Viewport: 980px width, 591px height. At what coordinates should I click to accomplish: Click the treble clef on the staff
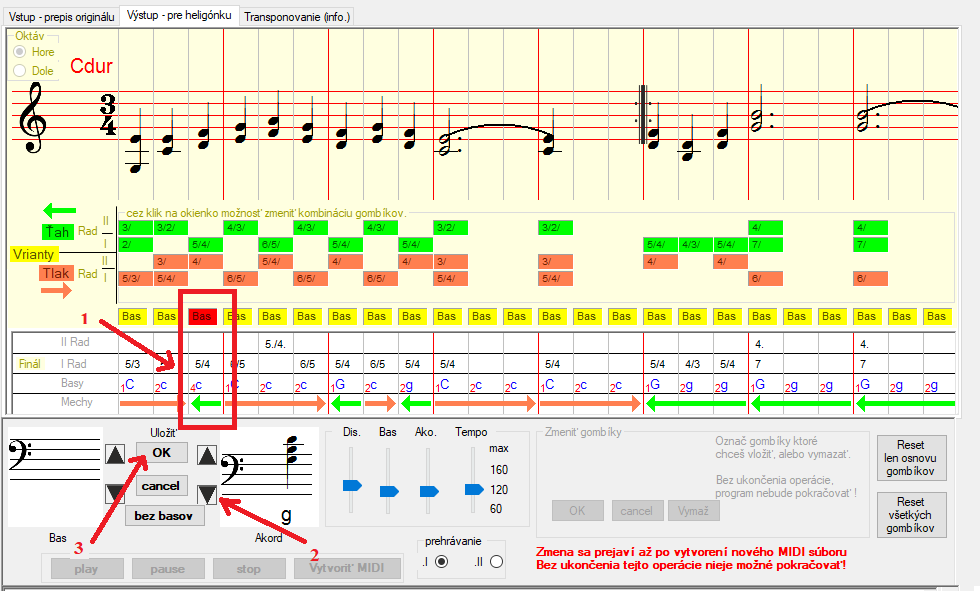[36, 119]
